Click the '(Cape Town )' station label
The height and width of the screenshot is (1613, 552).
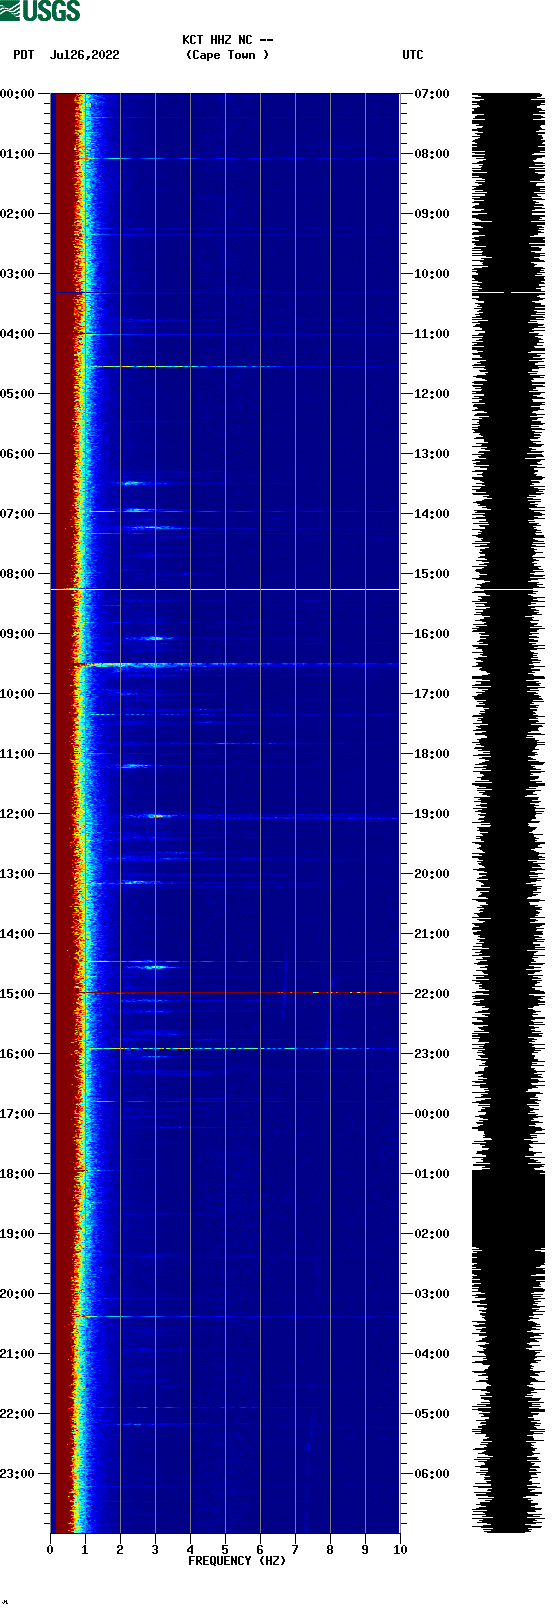click(228, 55)
